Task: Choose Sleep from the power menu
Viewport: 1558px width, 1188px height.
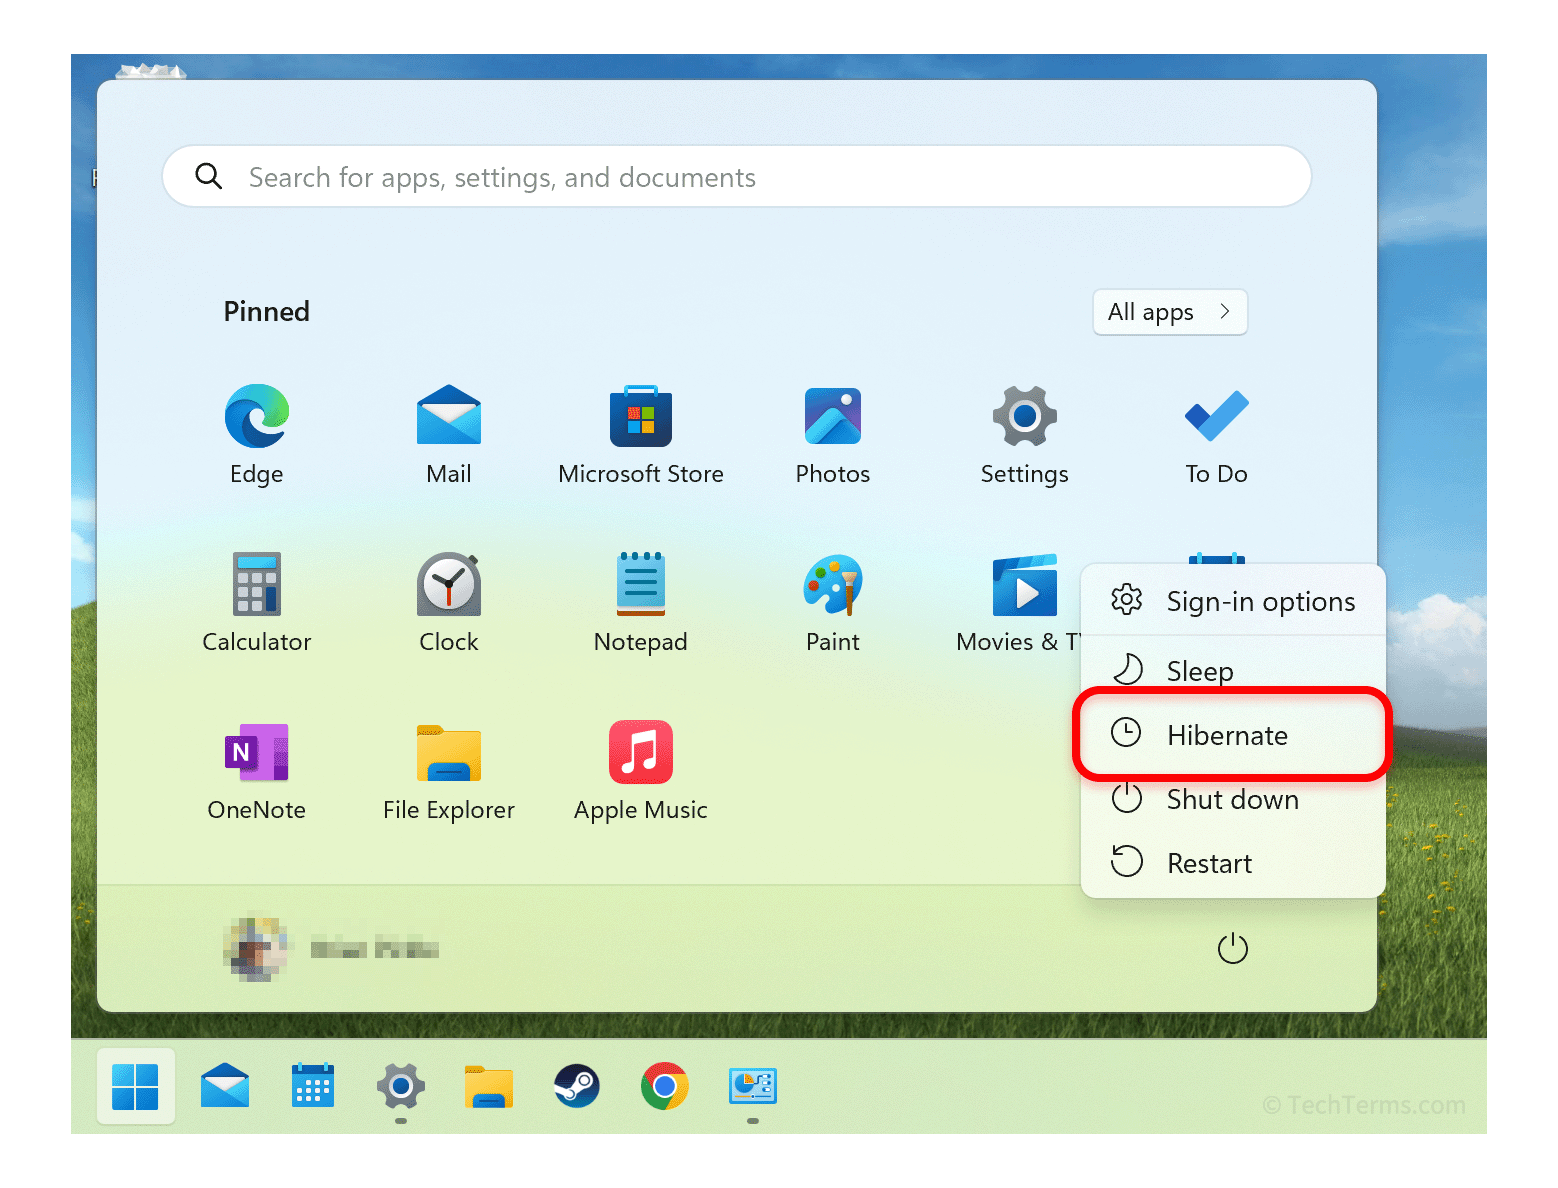Action: tap(1233, 671)
